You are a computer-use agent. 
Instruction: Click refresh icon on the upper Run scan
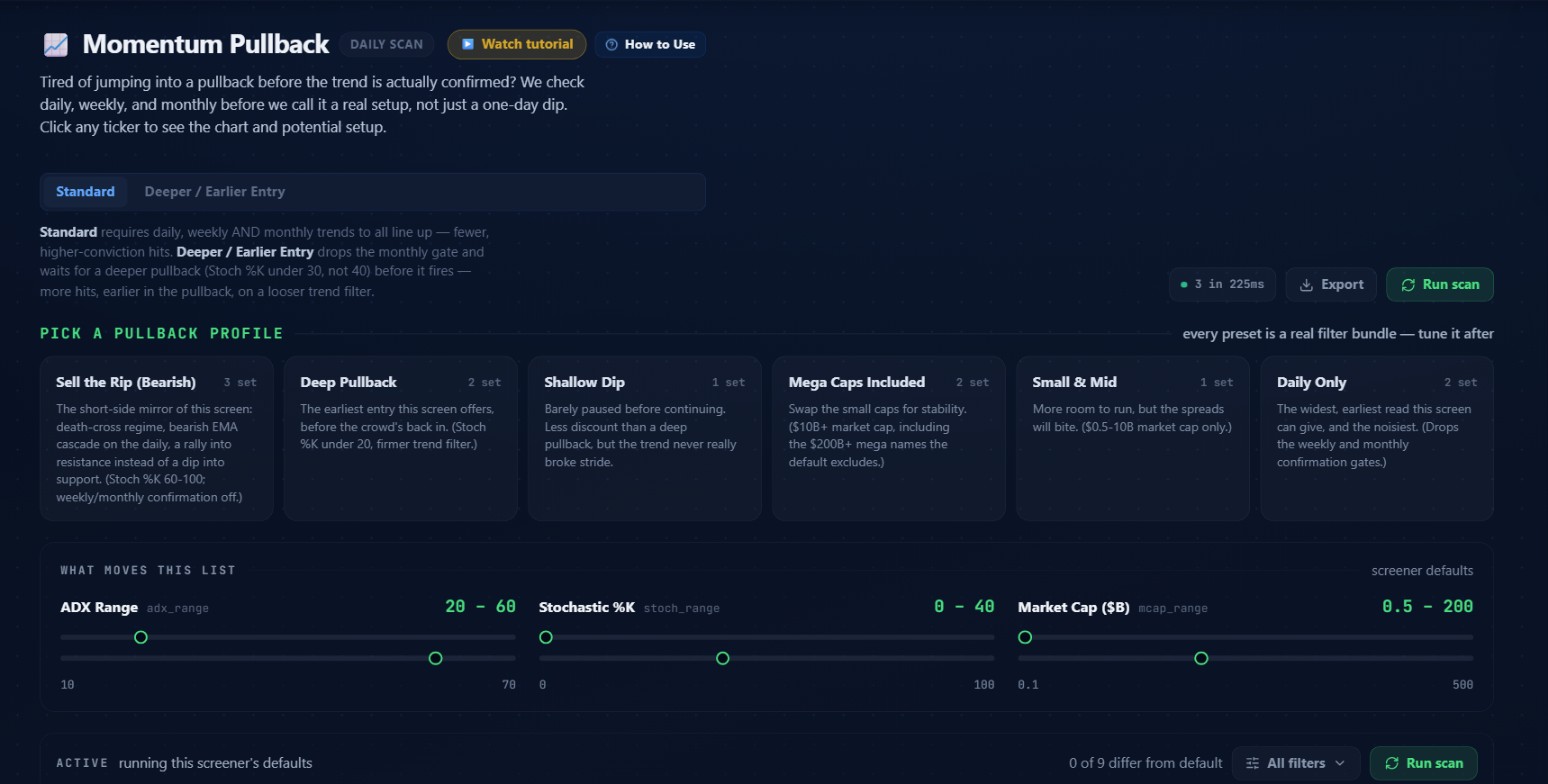coord(1408,285)
